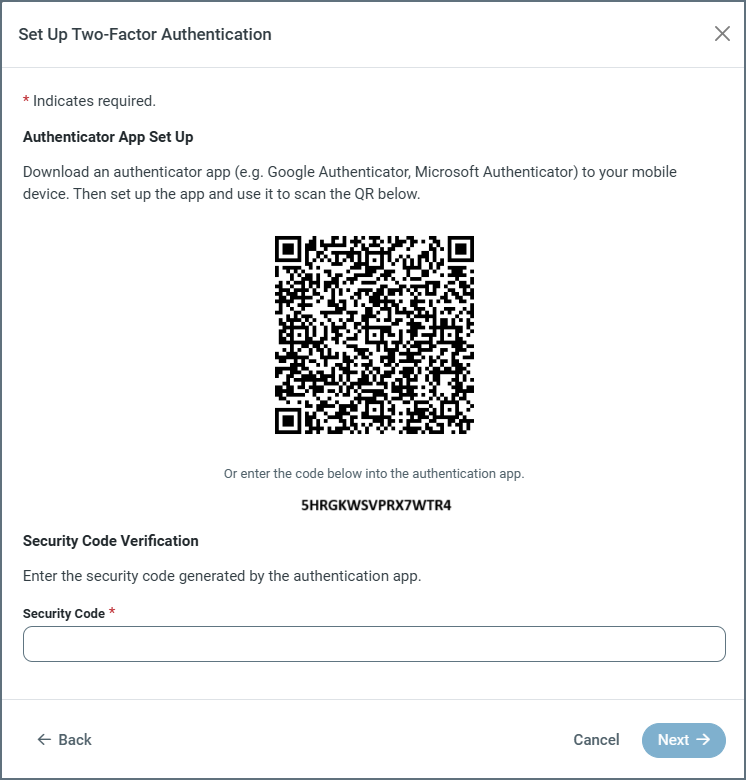Click the red asterisk before 'Indicates required'
This screenshot has height=780, width=746.
(26, 100)
